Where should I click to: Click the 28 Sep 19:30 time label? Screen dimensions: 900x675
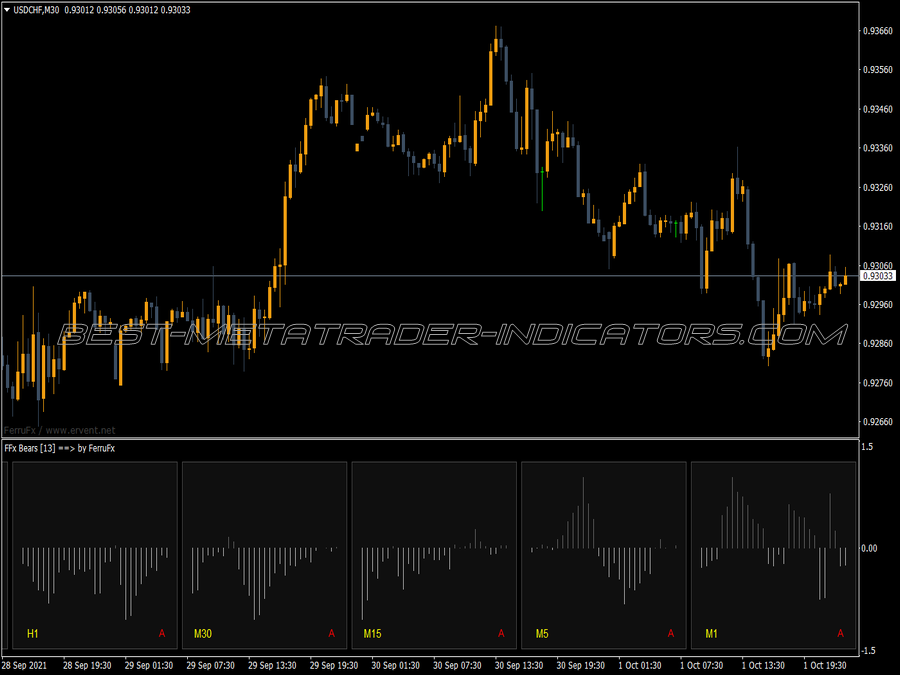pos(87,665)
